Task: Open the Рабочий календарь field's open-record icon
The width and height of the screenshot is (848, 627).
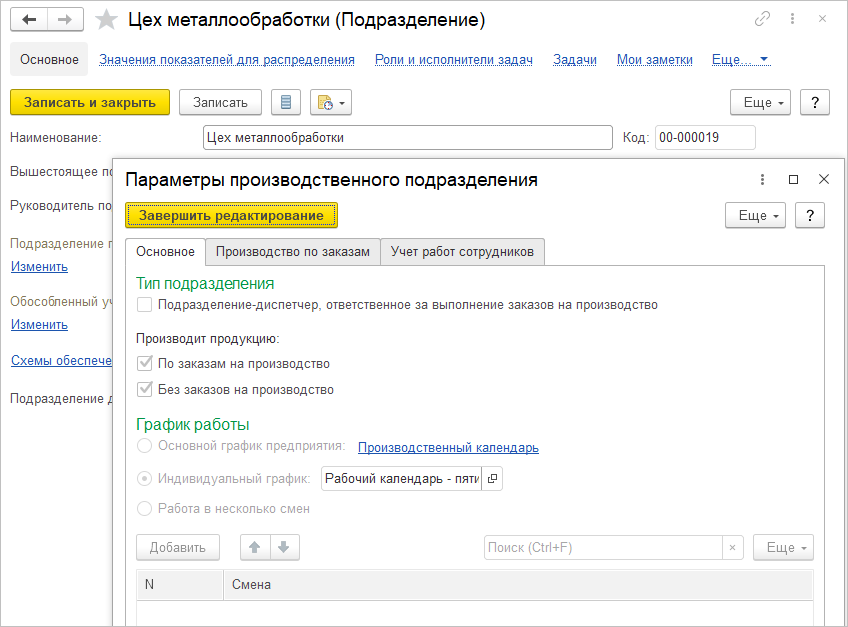Action: coord(492,479)
